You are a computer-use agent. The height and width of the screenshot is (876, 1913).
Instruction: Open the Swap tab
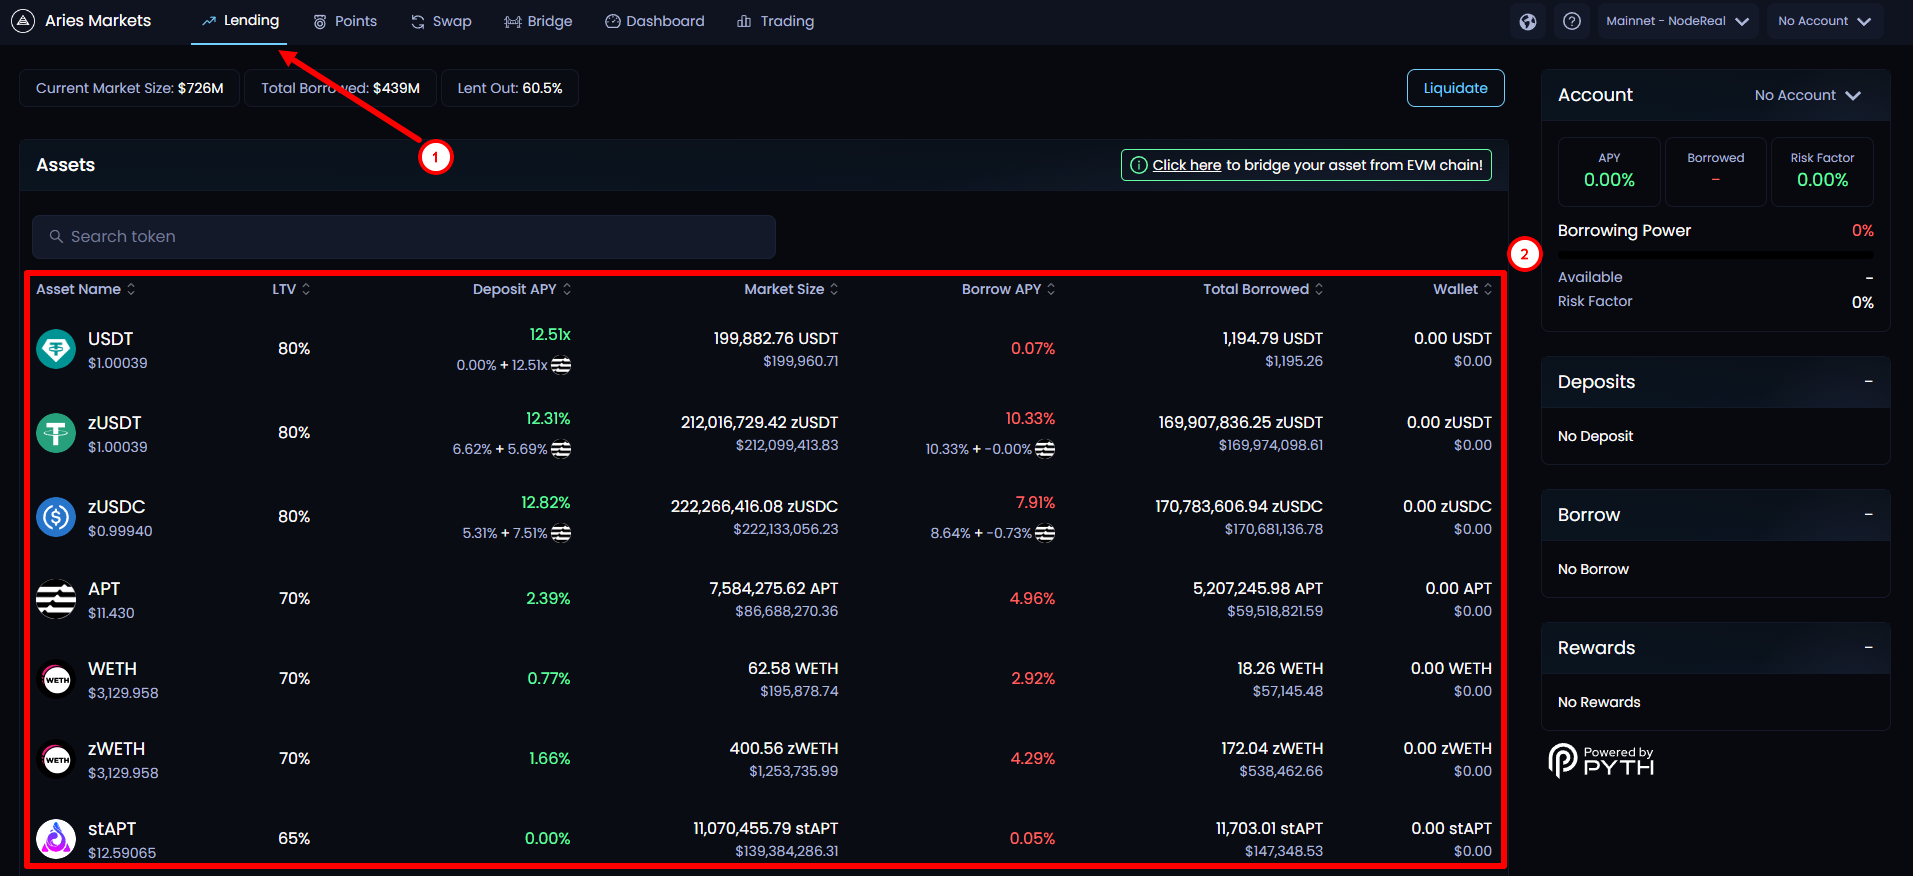441,21
